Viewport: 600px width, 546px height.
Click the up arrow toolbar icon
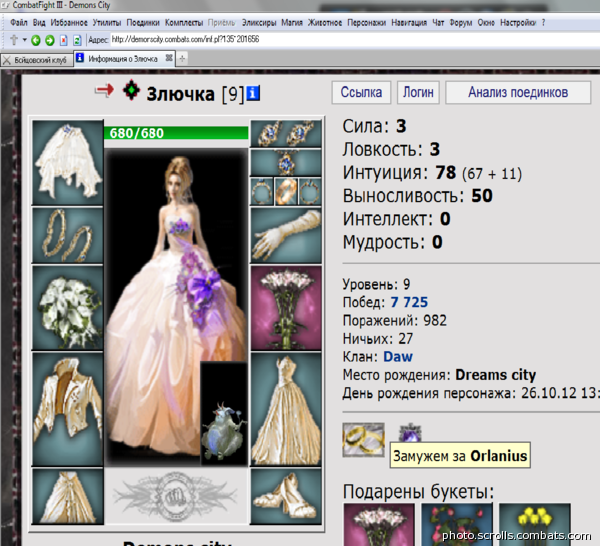(x=14, y=40)
